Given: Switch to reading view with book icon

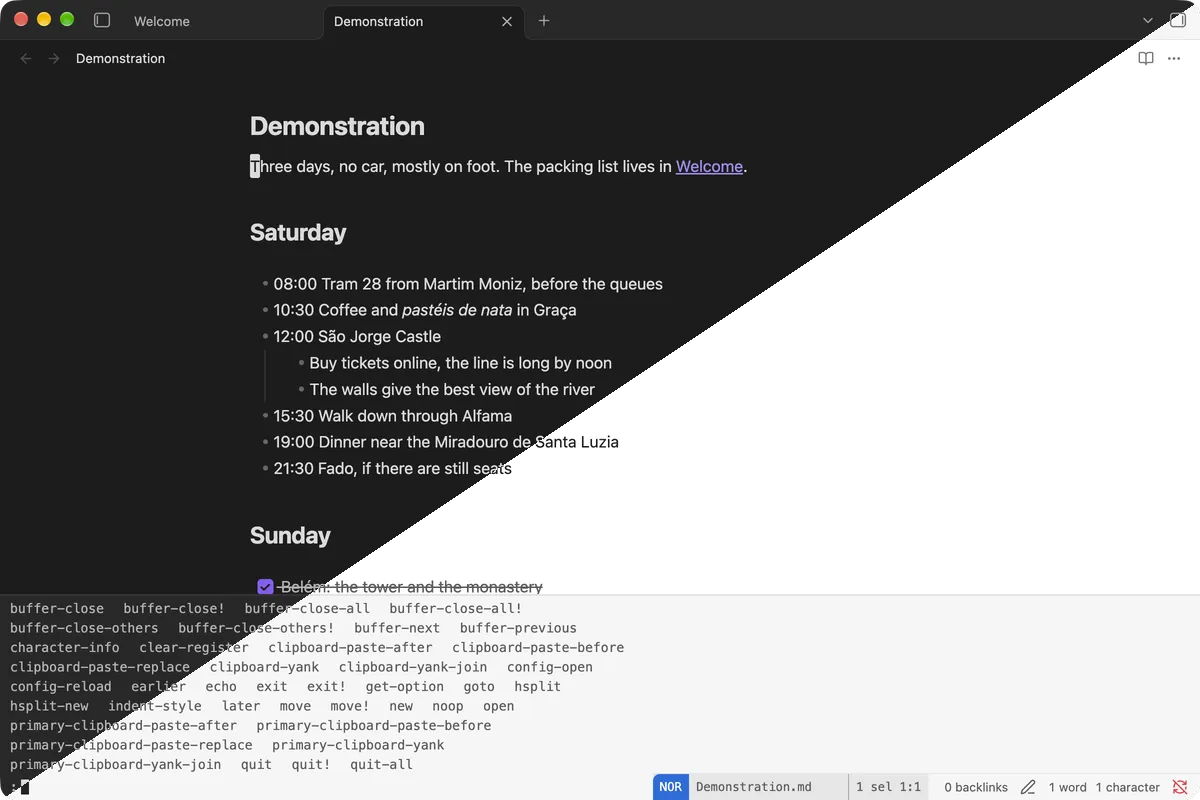Looking at the screenshot, I should (x=1146, y=59).
